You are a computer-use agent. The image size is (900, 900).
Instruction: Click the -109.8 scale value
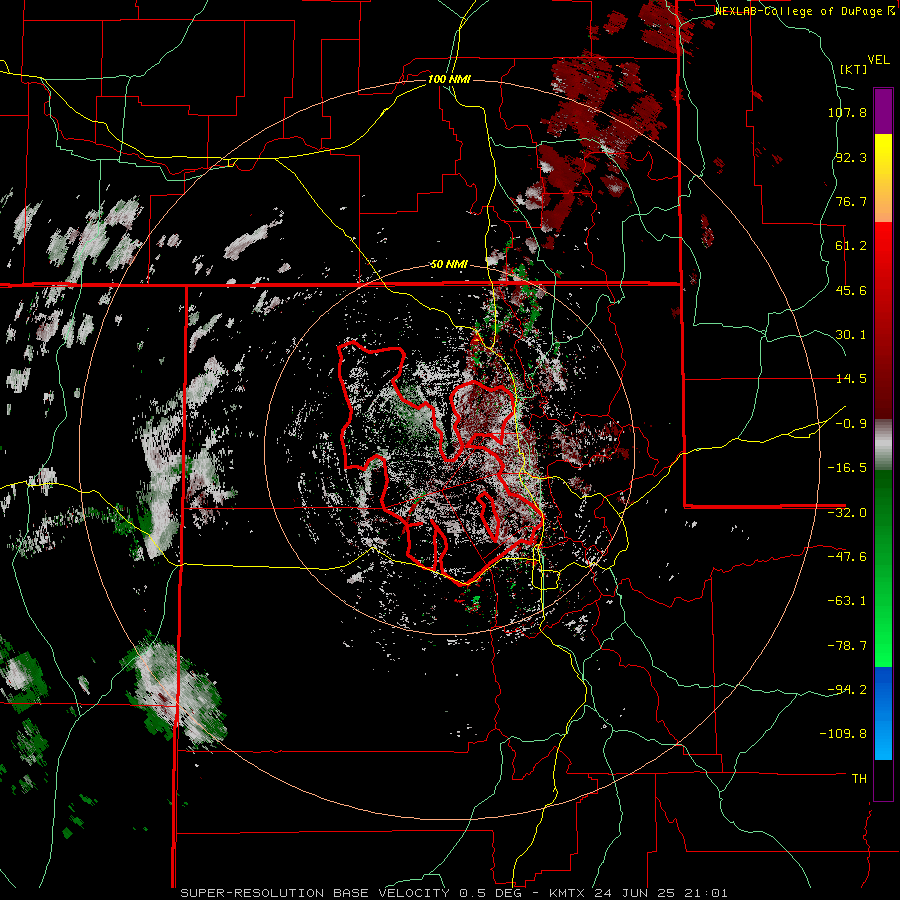point(843,734)
